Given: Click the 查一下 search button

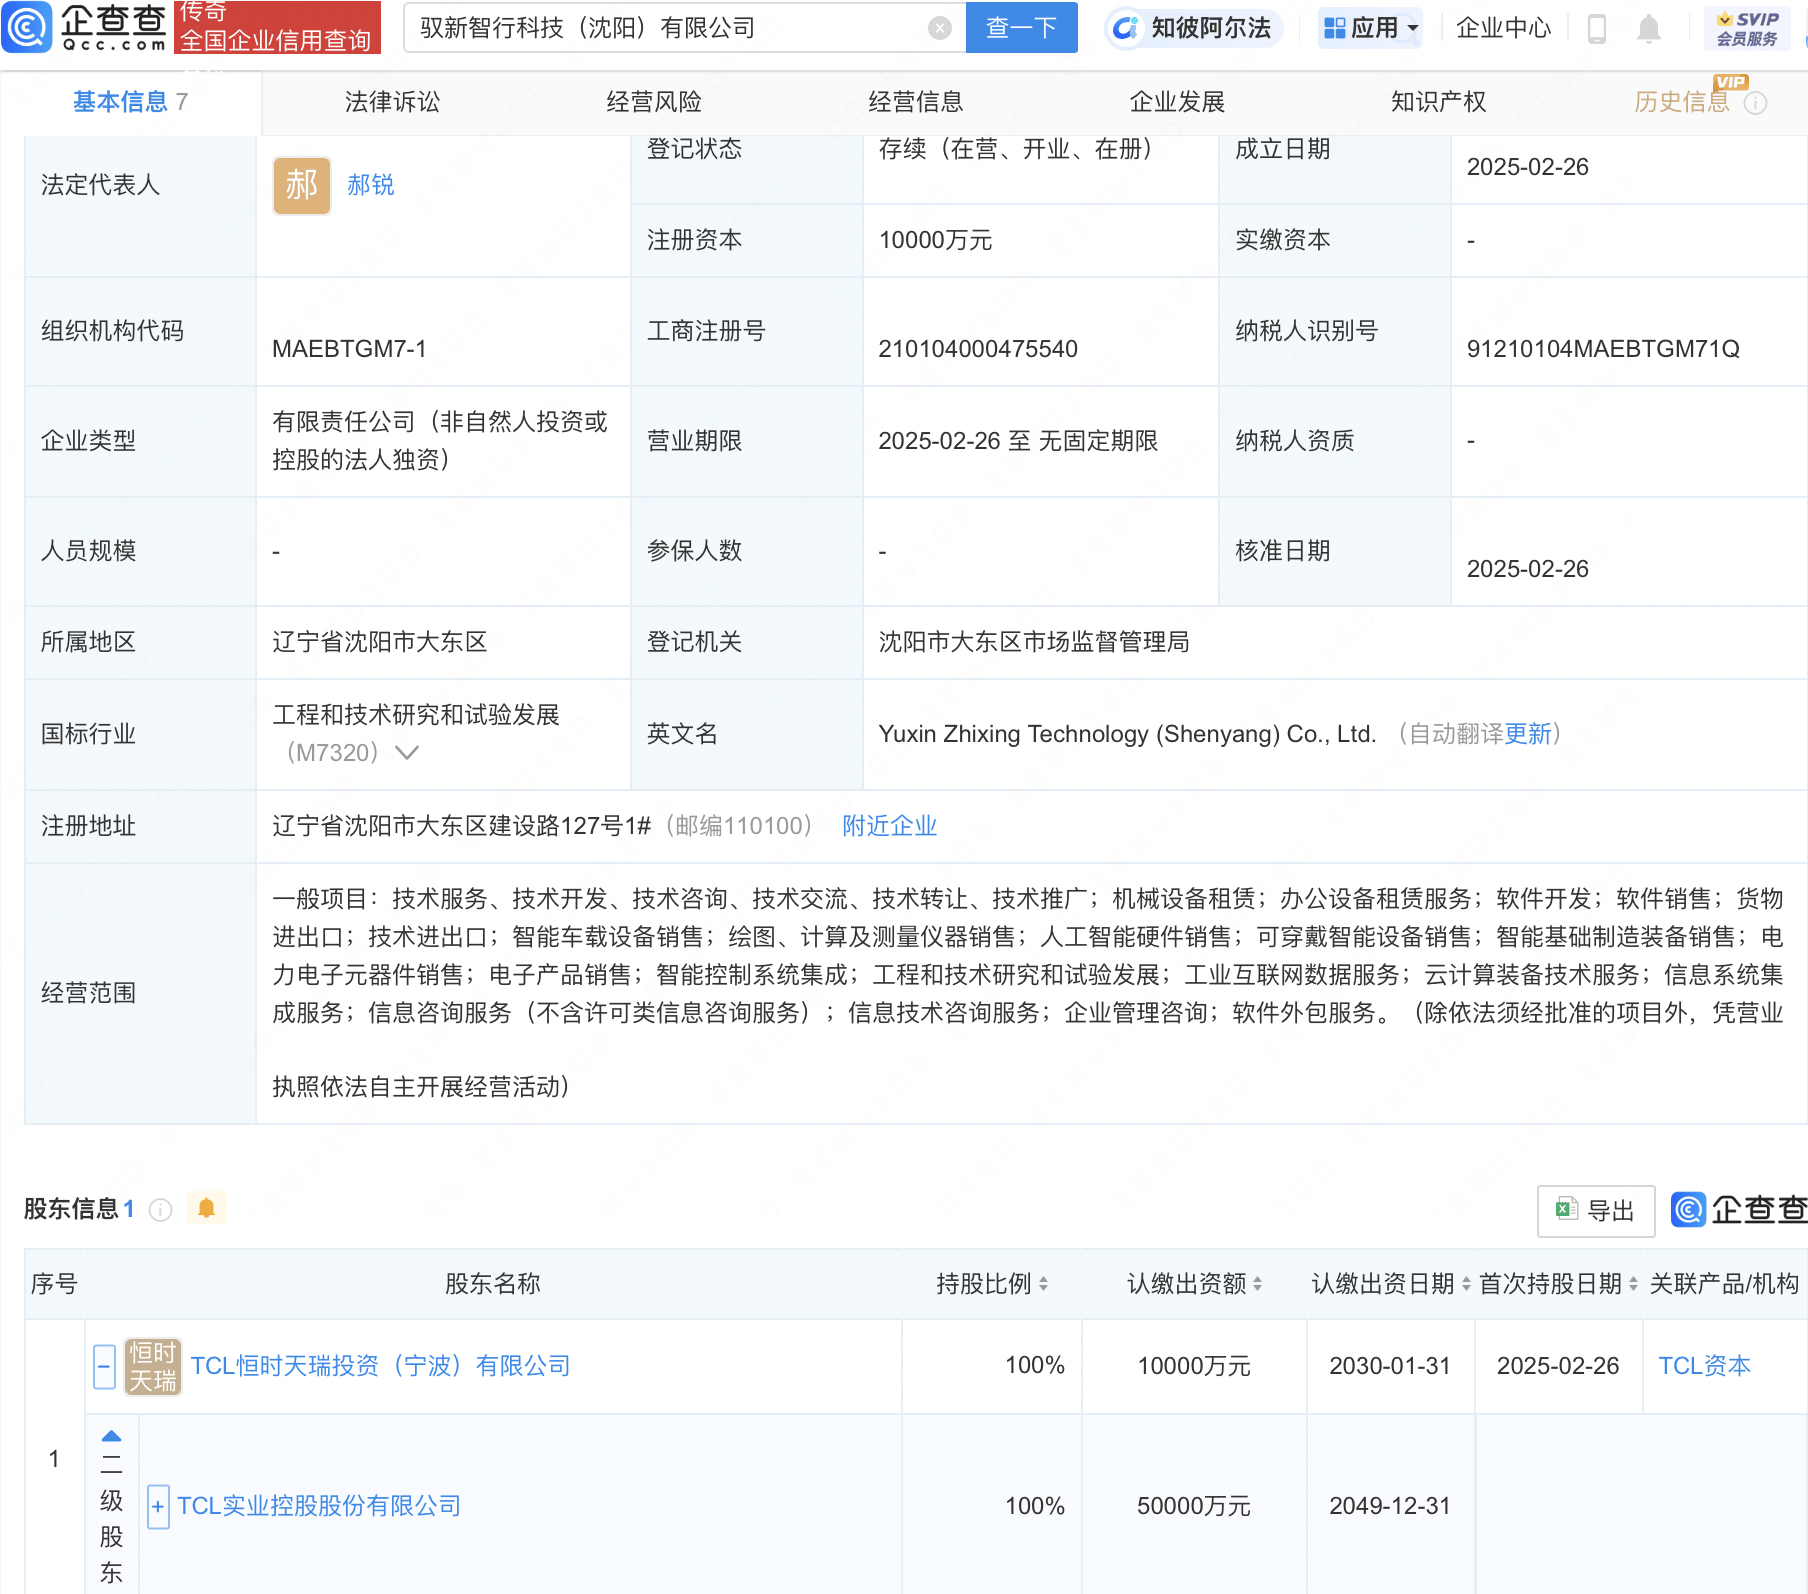Looking at the screenshot, I should pyautogui.click(x=1021, y=28).
